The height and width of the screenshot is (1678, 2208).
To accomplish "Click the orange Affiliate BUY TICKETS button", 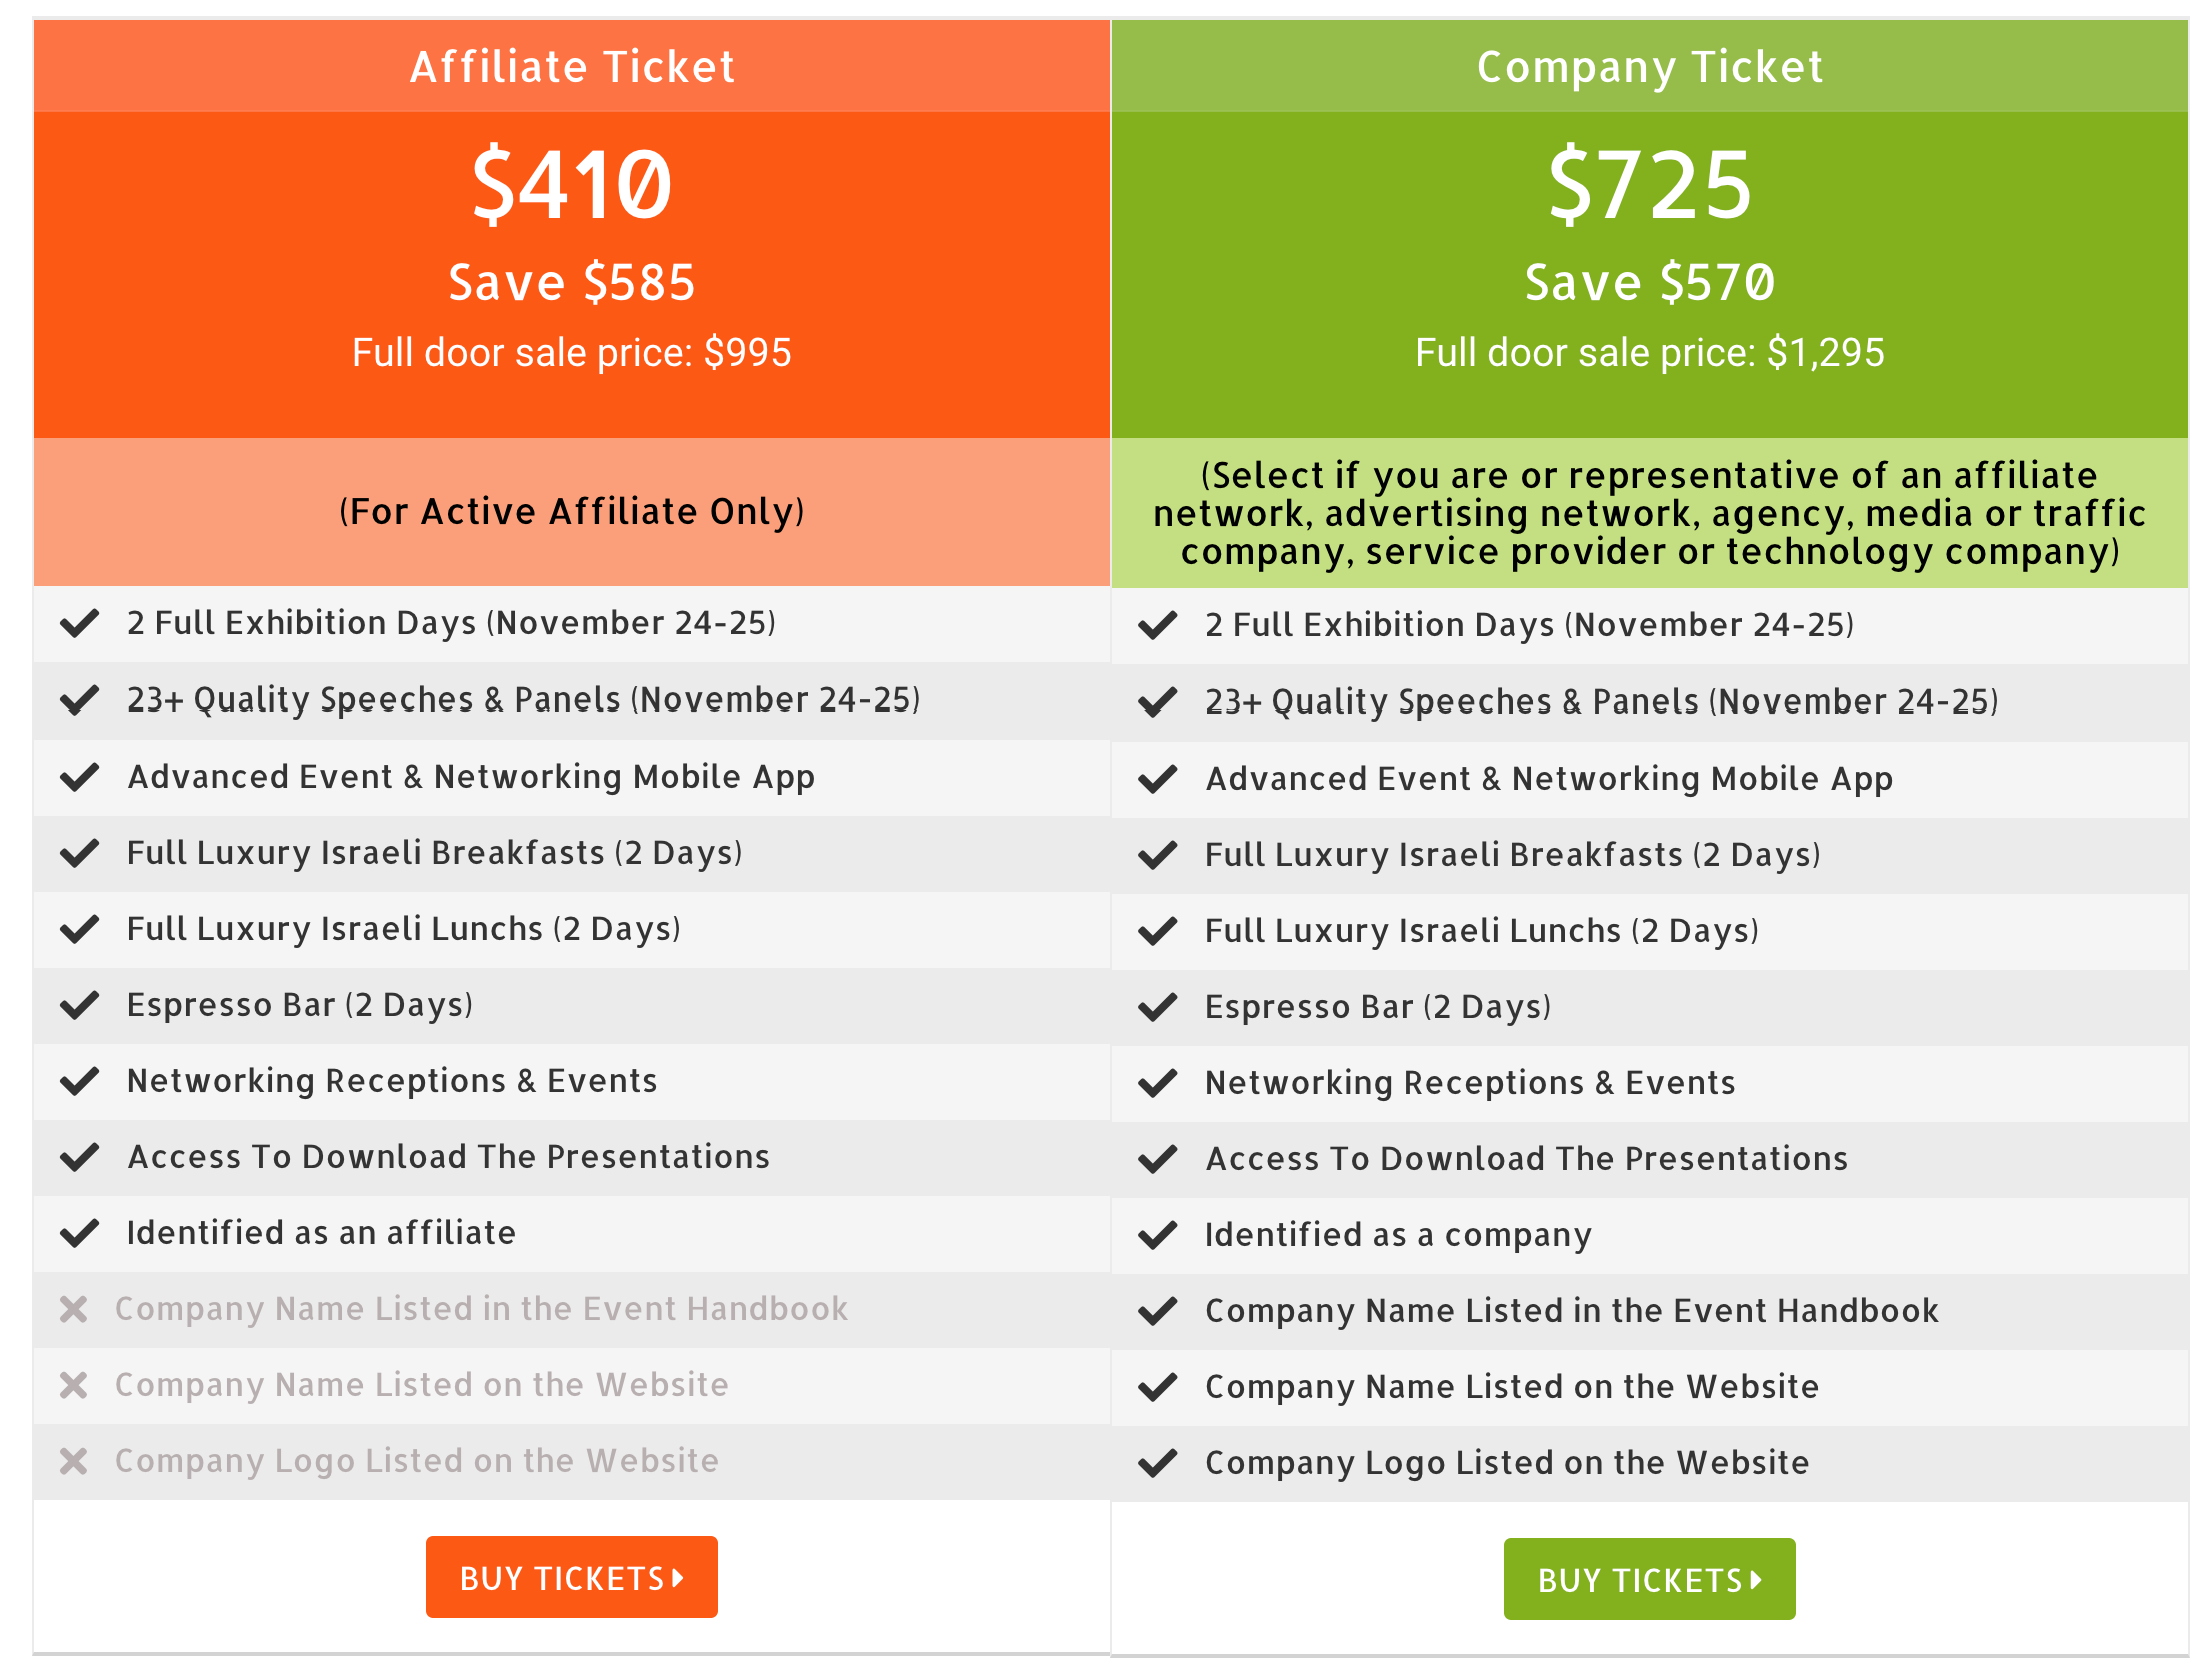I will (571, 1577).
